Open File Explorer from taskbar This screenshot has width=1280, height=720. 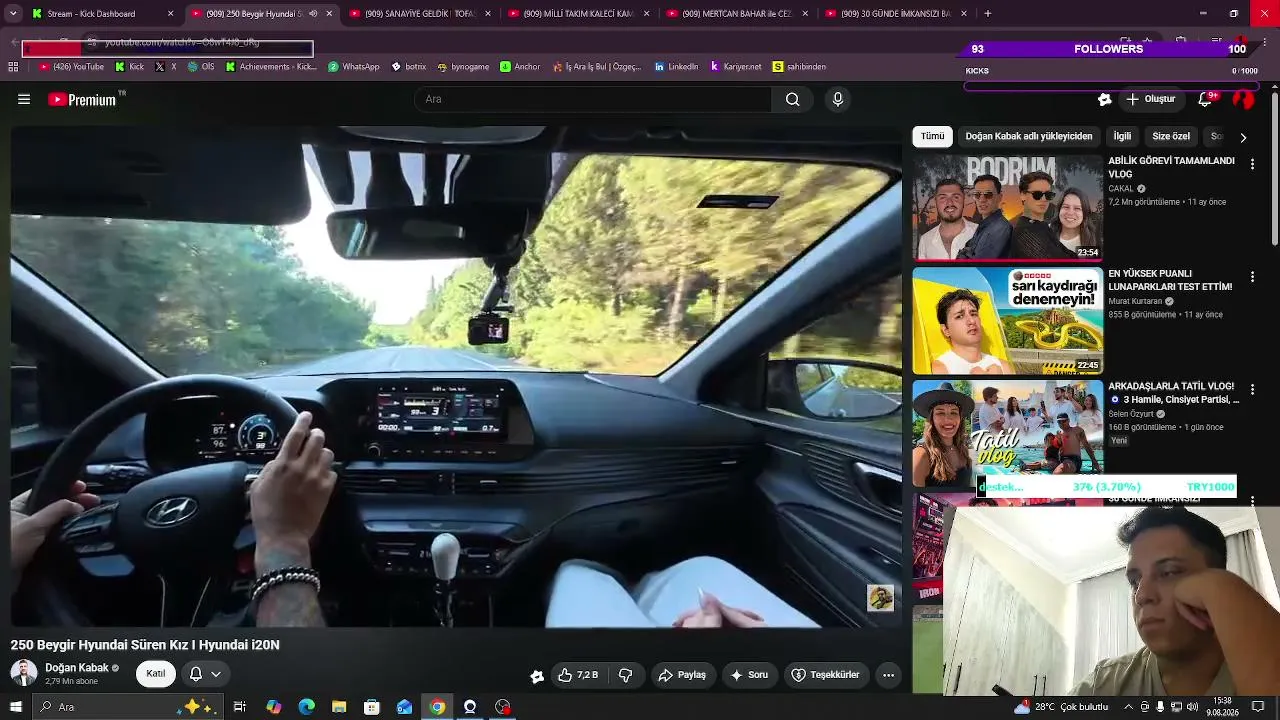pyautogui.click(x=339, y=707)
